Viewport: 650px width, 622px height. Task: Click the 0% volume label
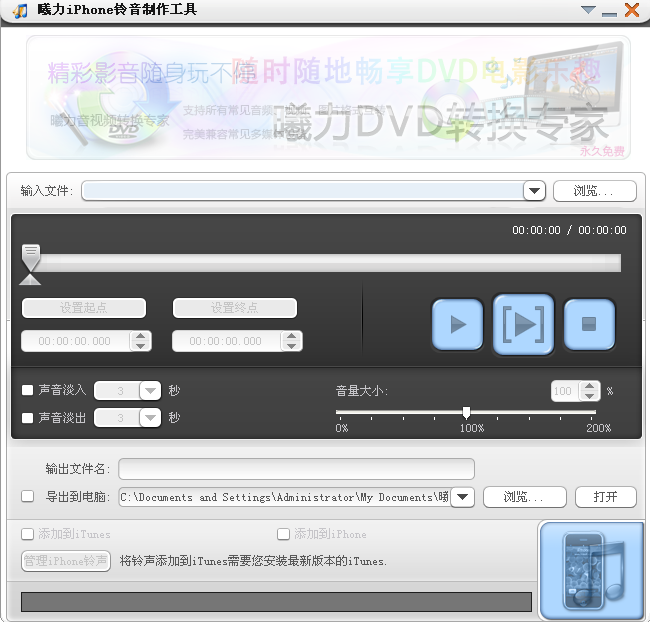pyautogui.click(x=342, y=428)
